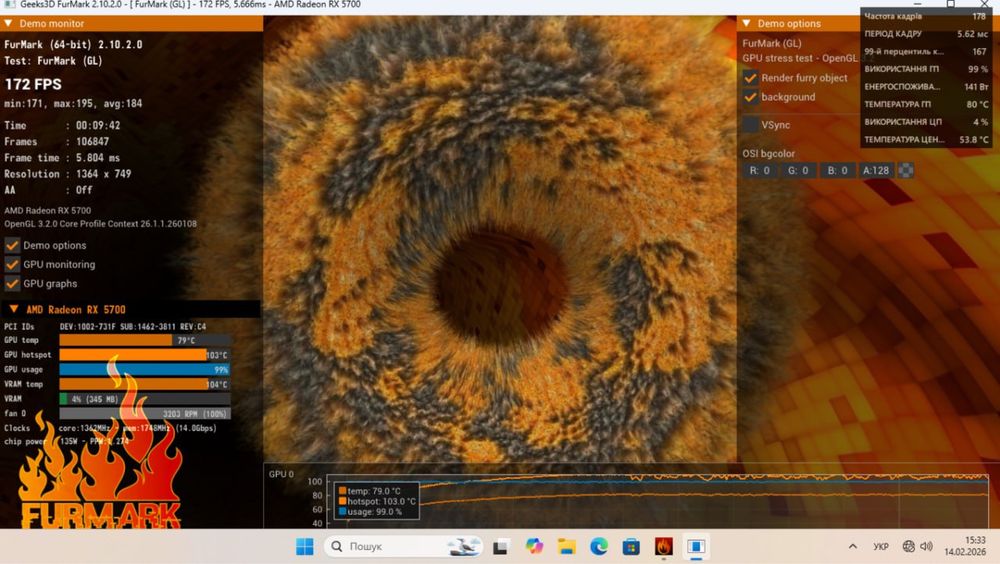Open Microsoft Edge from the taskbar

(x=599, y=547)
